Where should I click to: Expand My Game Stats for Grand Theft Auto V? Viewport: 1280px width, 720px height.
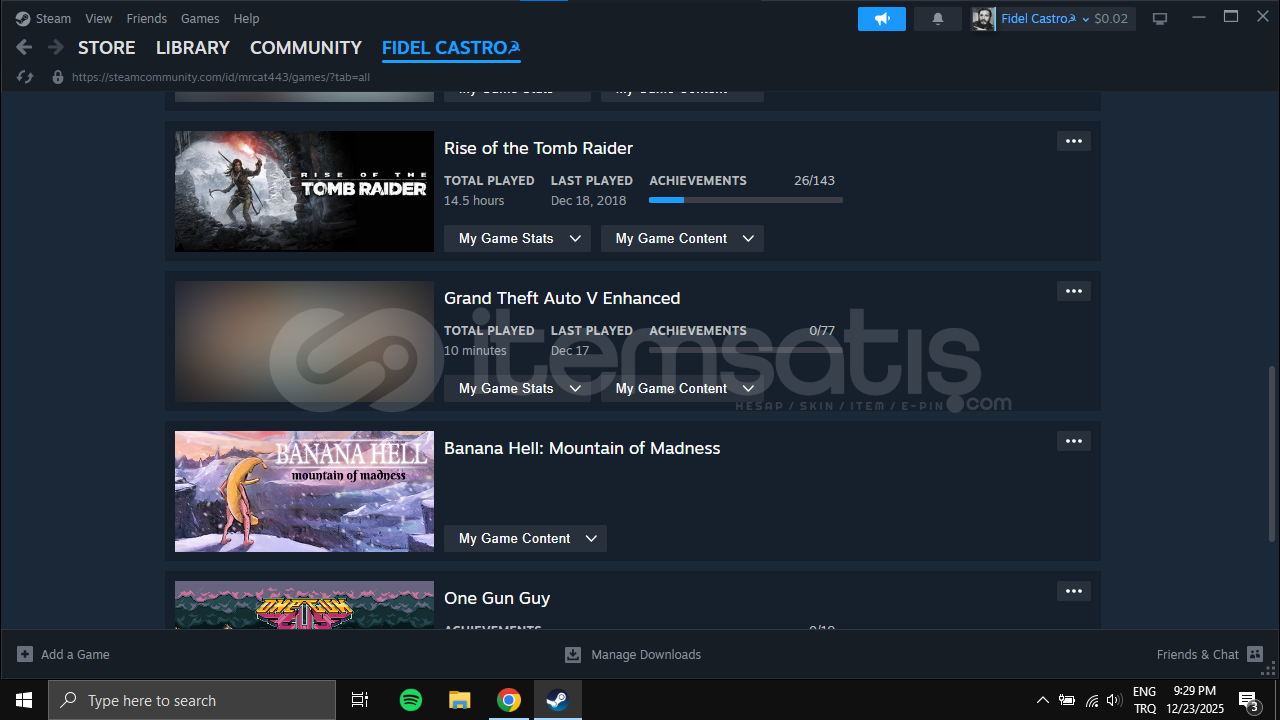[517, 388]
